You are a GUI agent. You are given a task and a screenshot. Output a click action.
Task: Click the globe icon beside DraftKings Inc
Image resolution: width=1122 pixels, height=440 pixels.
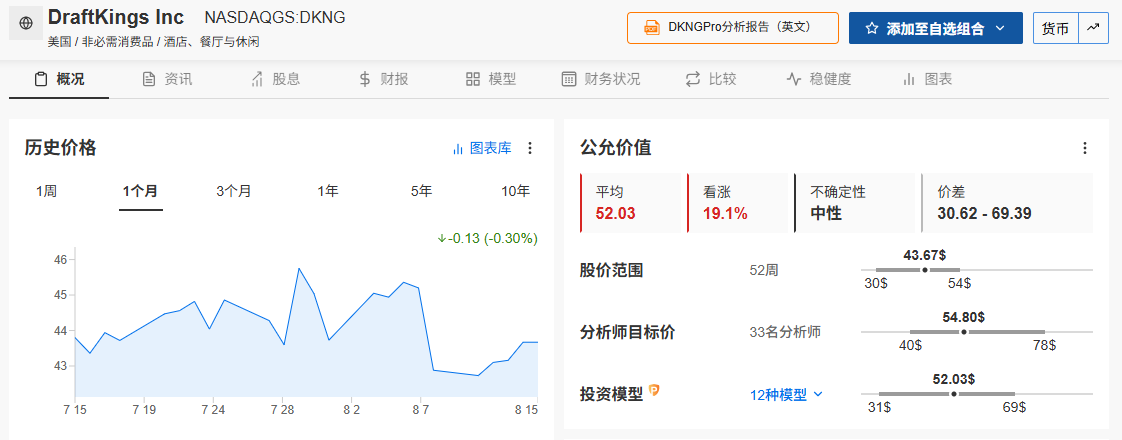coord(26,24)
